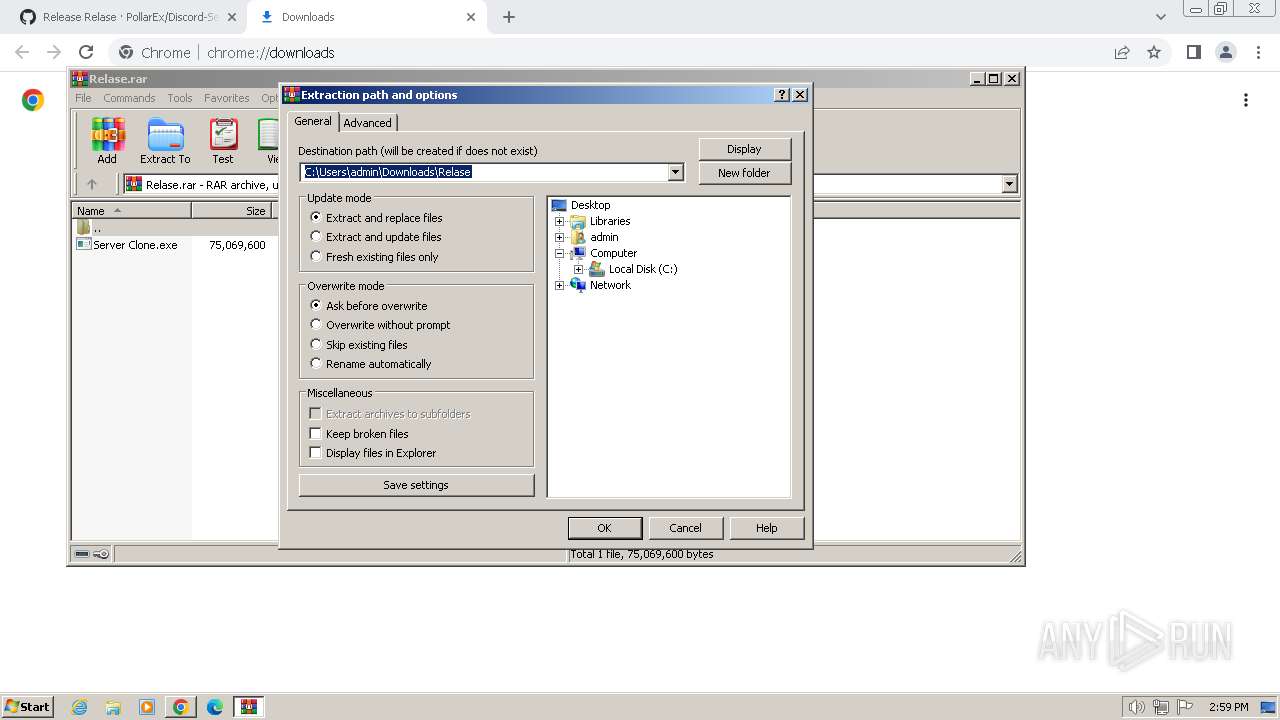Open the Chrome profile avatar icon
The width and height of the screenshot is (1280, 720).
pyautogui.click(x=1225, y=52)
